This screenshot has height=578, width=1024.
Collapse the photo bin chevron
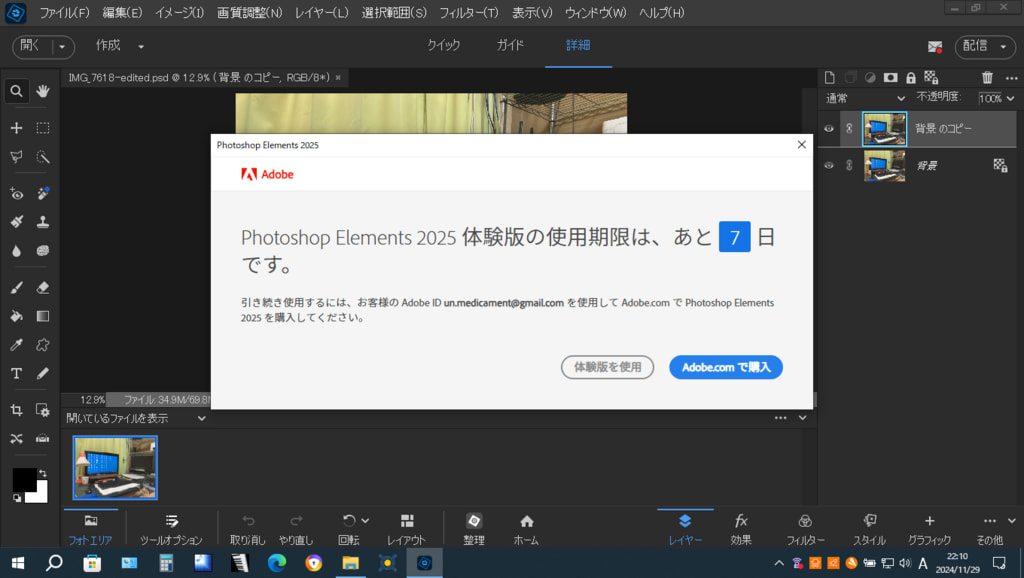click(803, 418)
